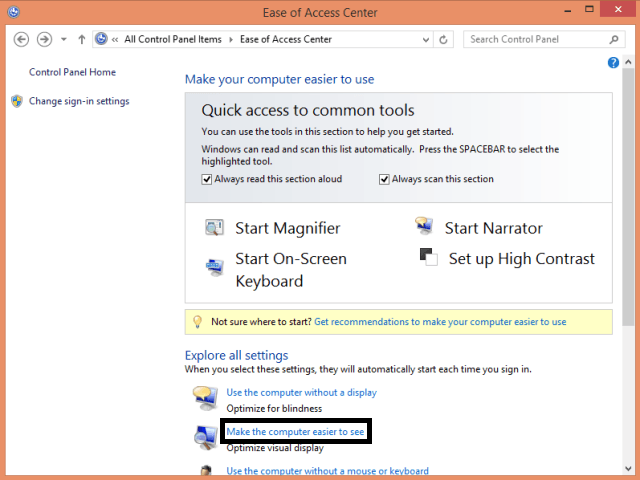
Task: Expand the address bar history dropdown
Action: (426, 40)
